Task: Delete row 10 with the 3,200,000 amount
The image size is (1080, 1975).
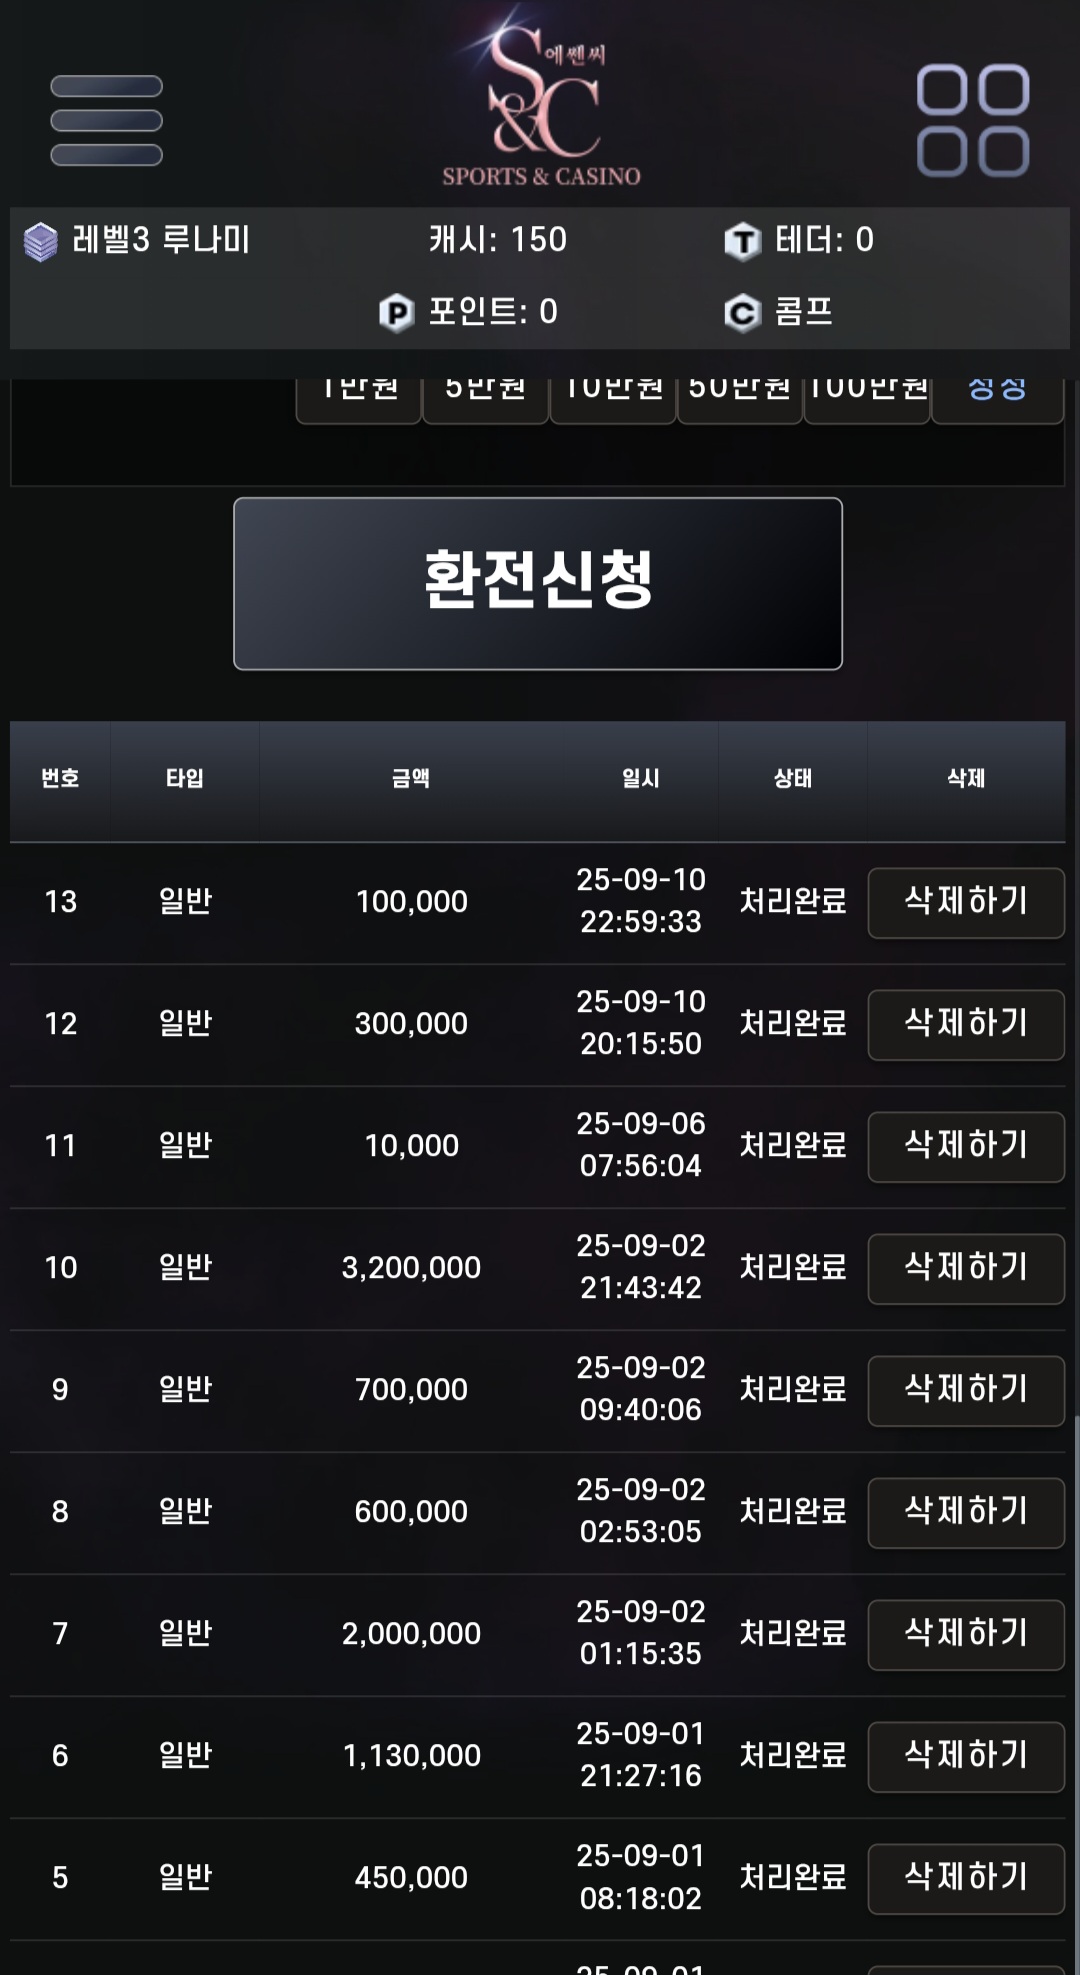Action: [x=966, y=1268]
